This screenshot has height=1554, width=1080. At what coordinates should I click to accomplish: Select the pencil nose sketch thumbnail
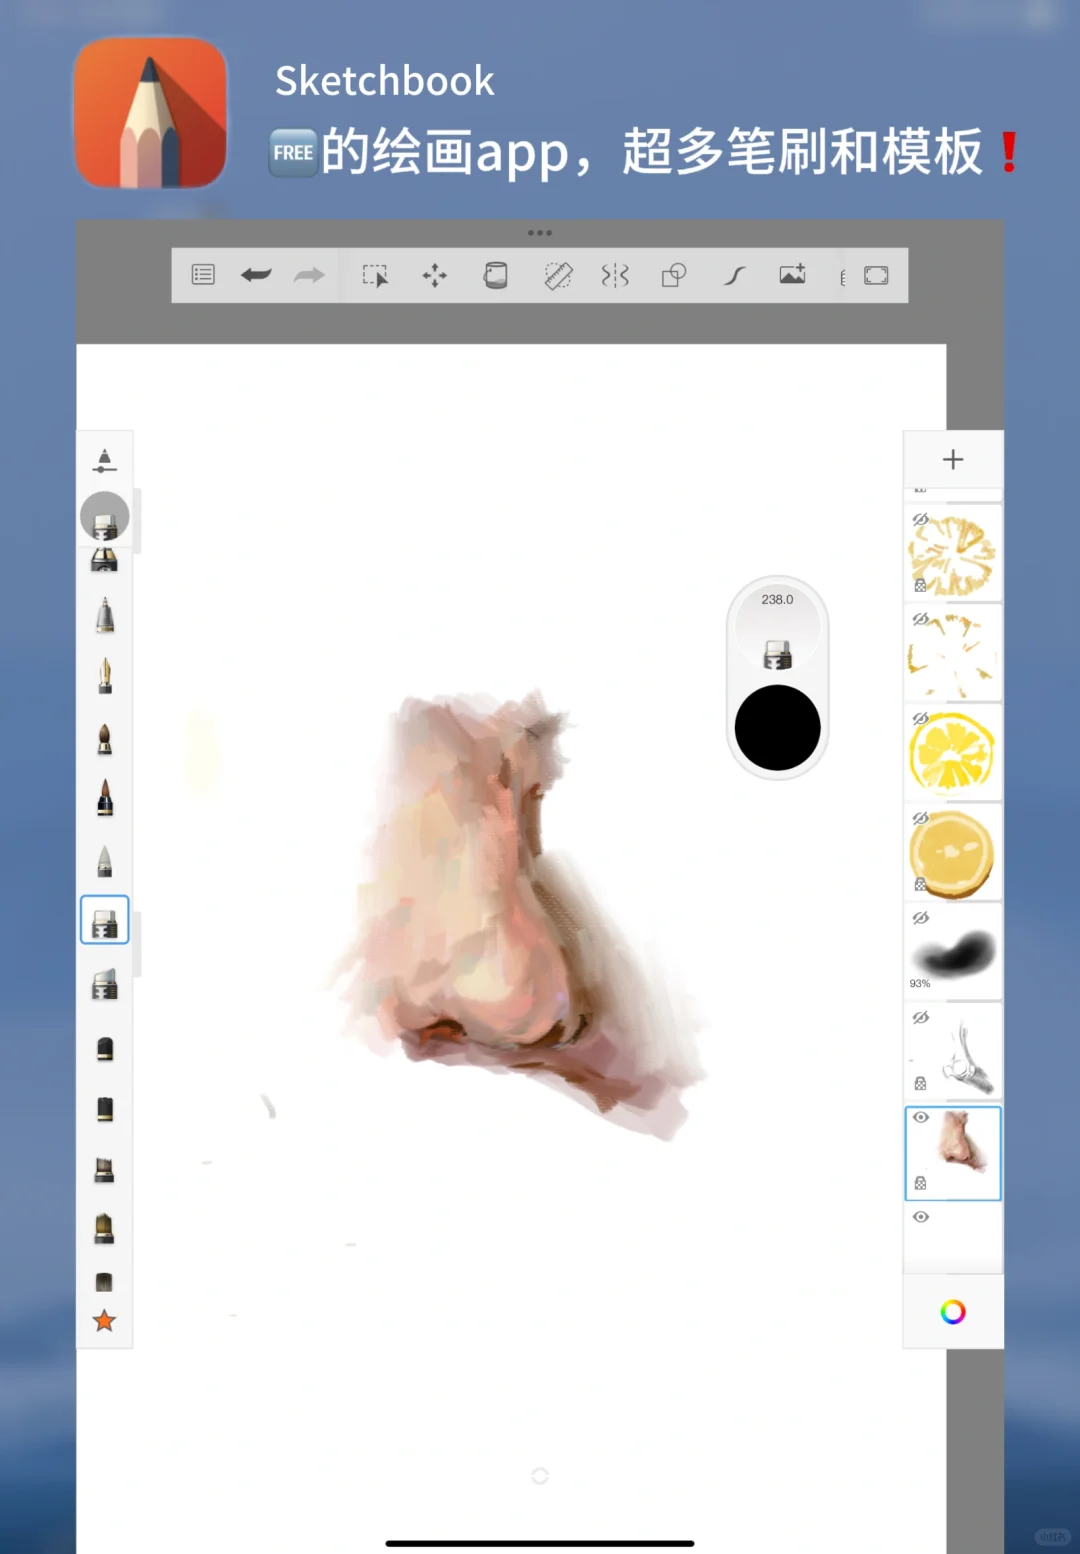point(953,1051)
